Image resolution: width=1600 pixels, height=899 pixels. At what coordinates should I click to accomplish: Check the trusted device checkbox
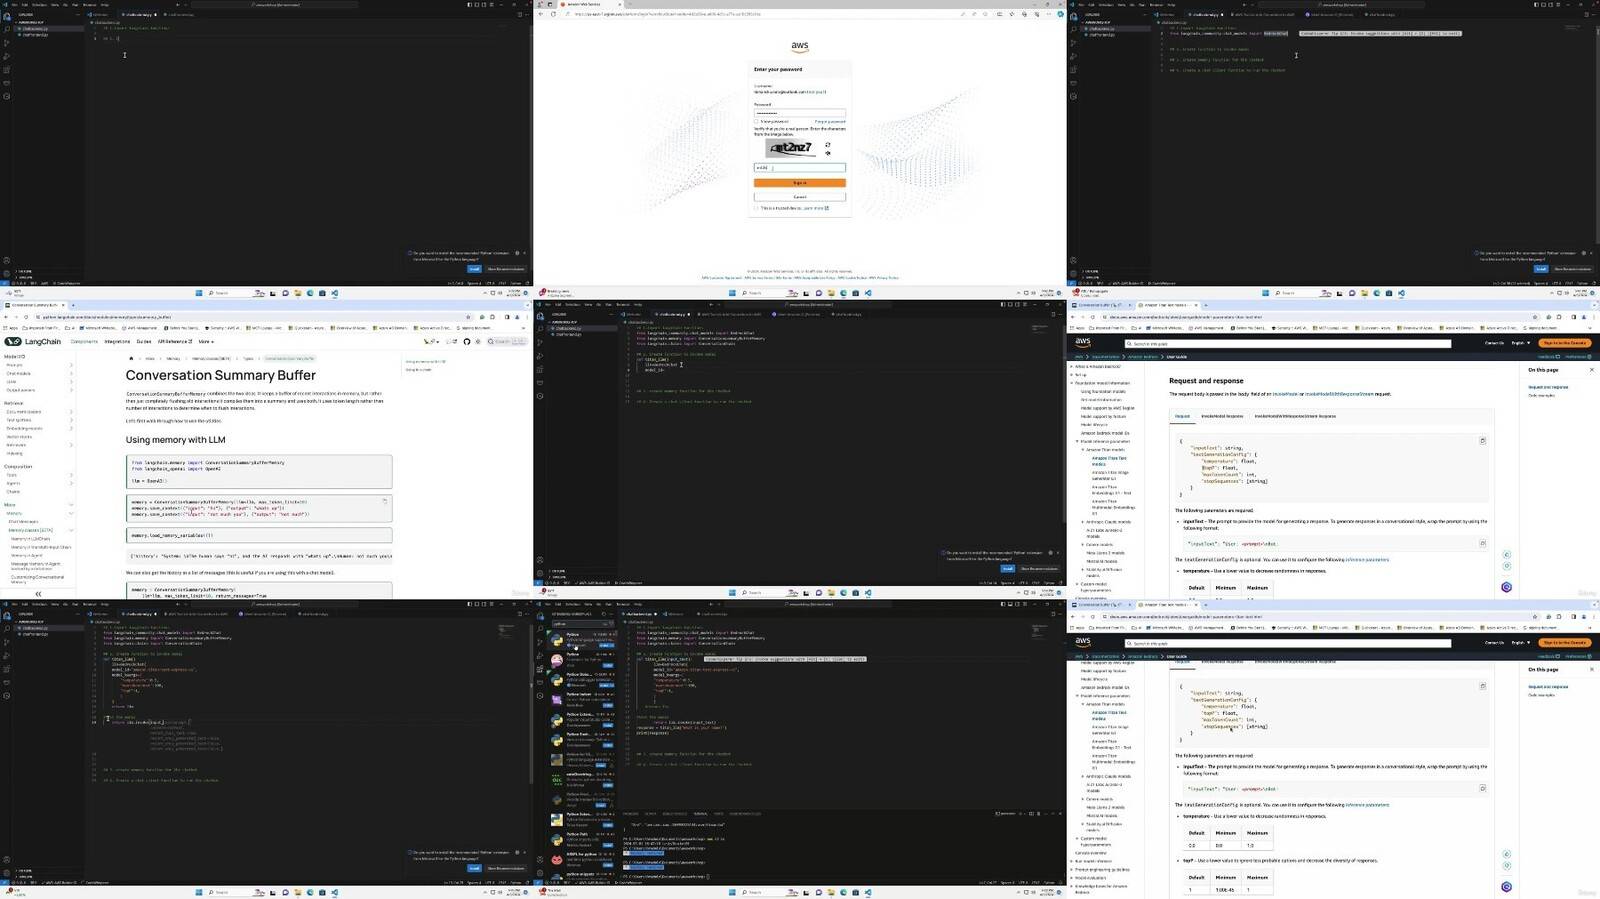(x=757, y=208)
